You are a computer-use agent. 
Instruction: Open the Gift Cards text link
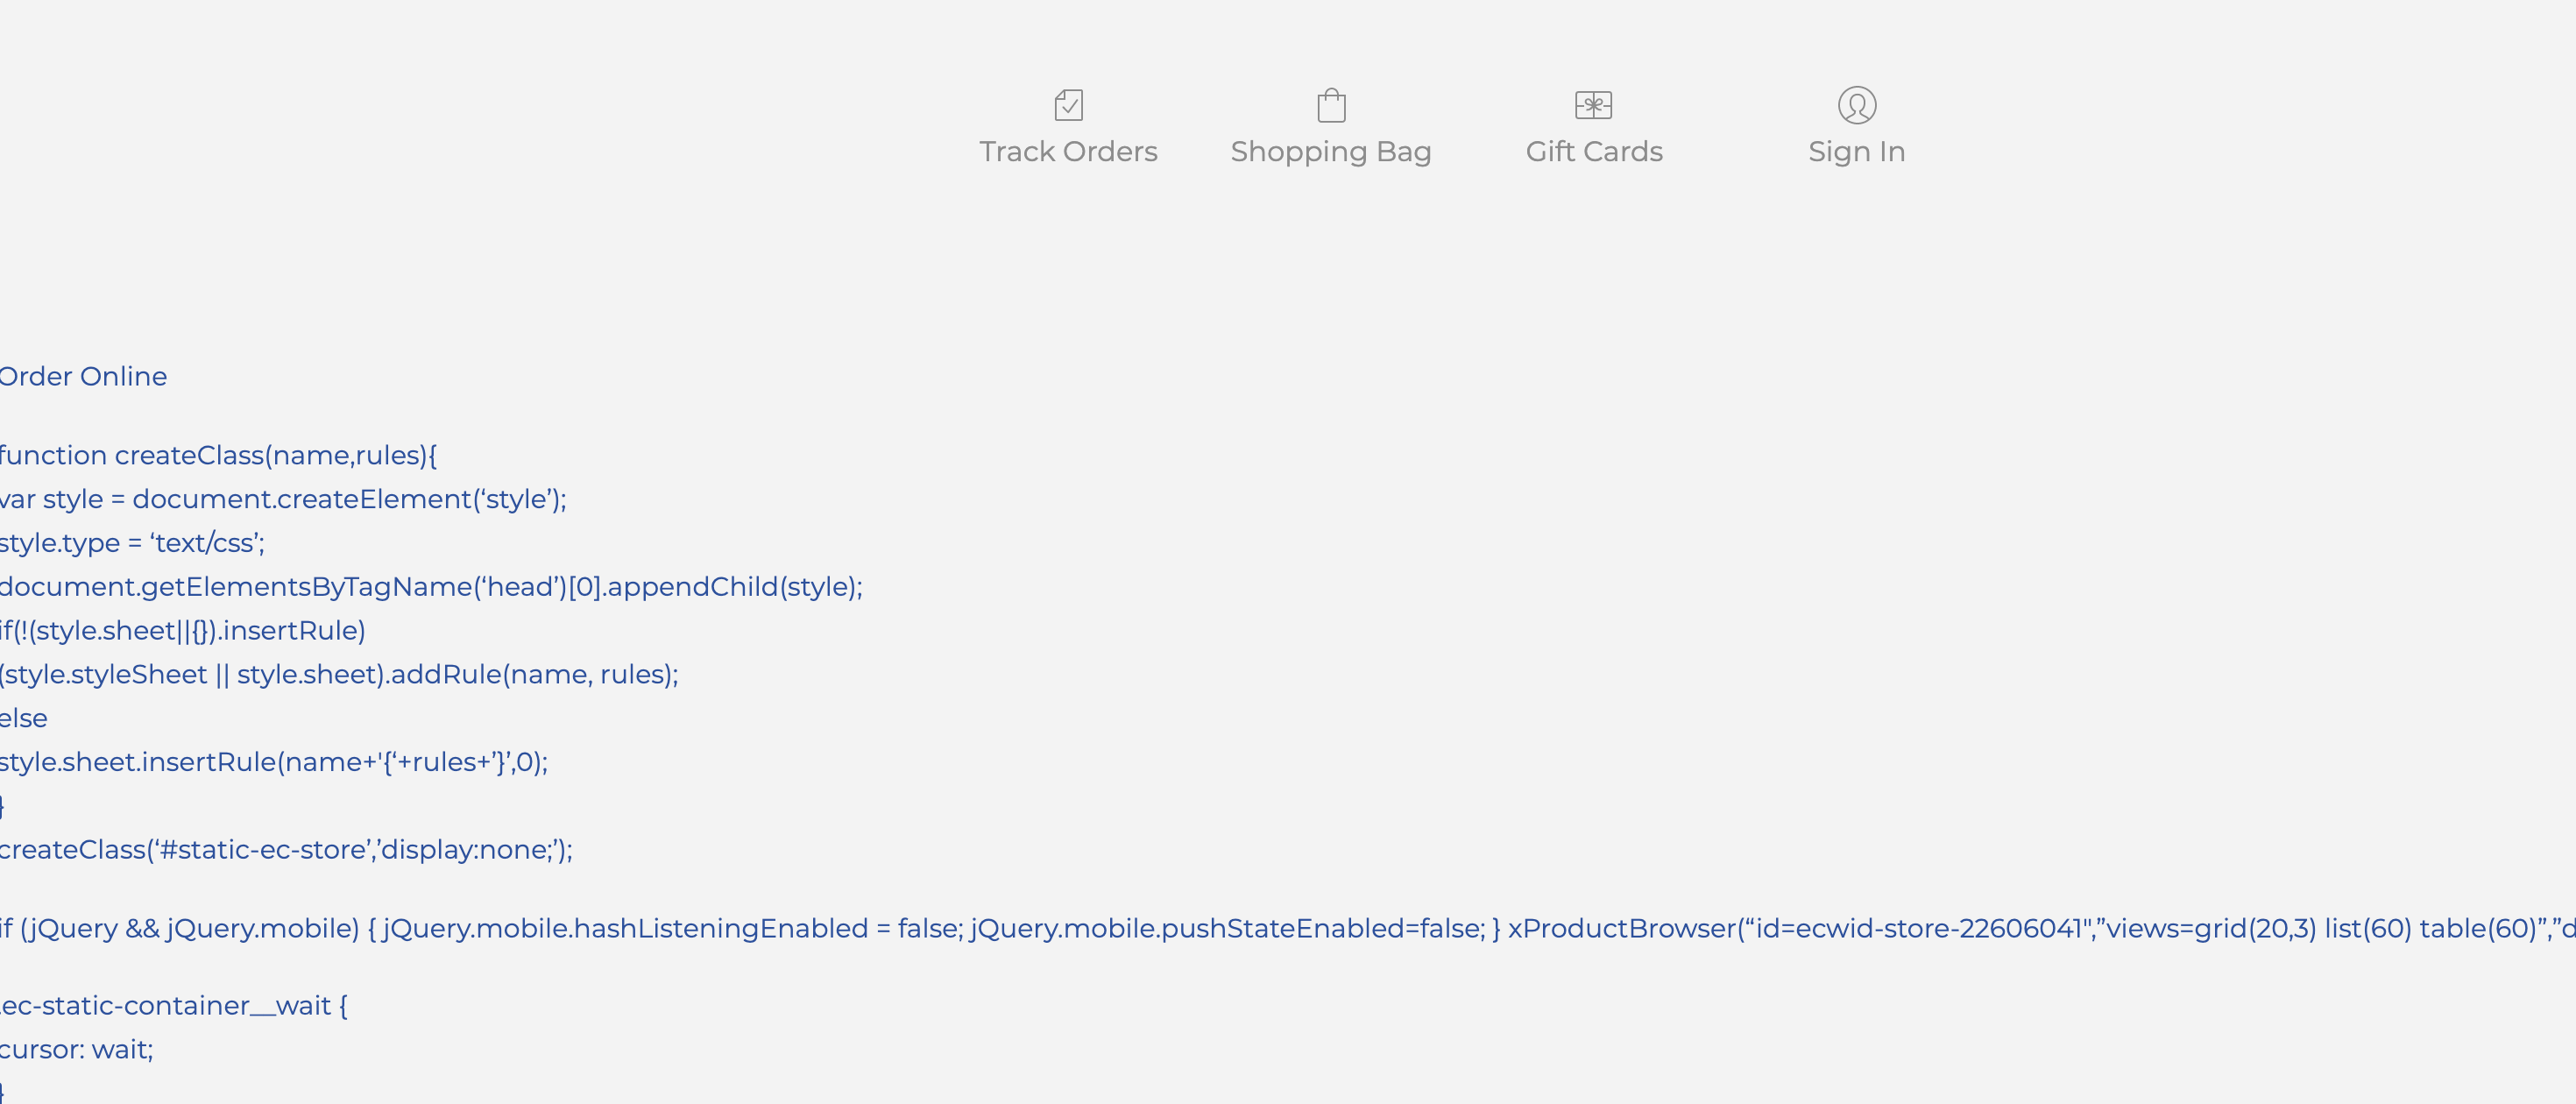tap(1594, 152)
